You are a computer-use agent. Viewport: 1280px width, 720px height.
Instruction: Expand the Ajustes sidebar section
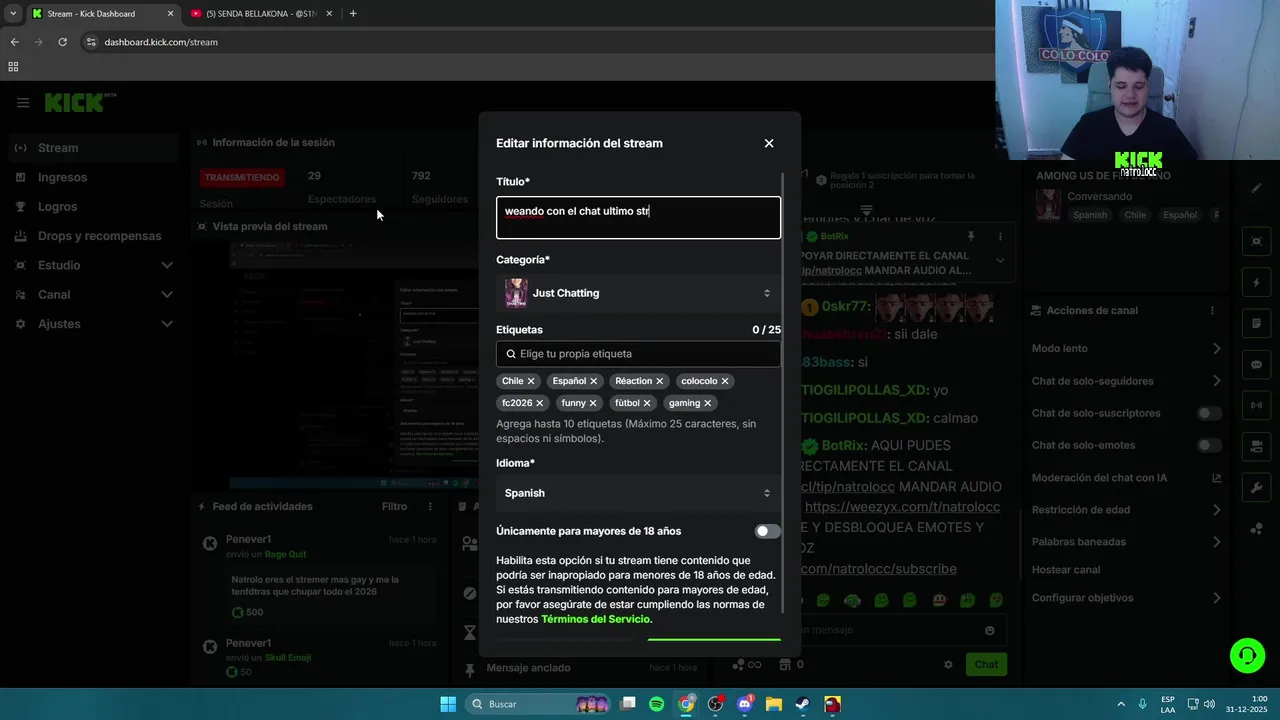tap(95, 324)
